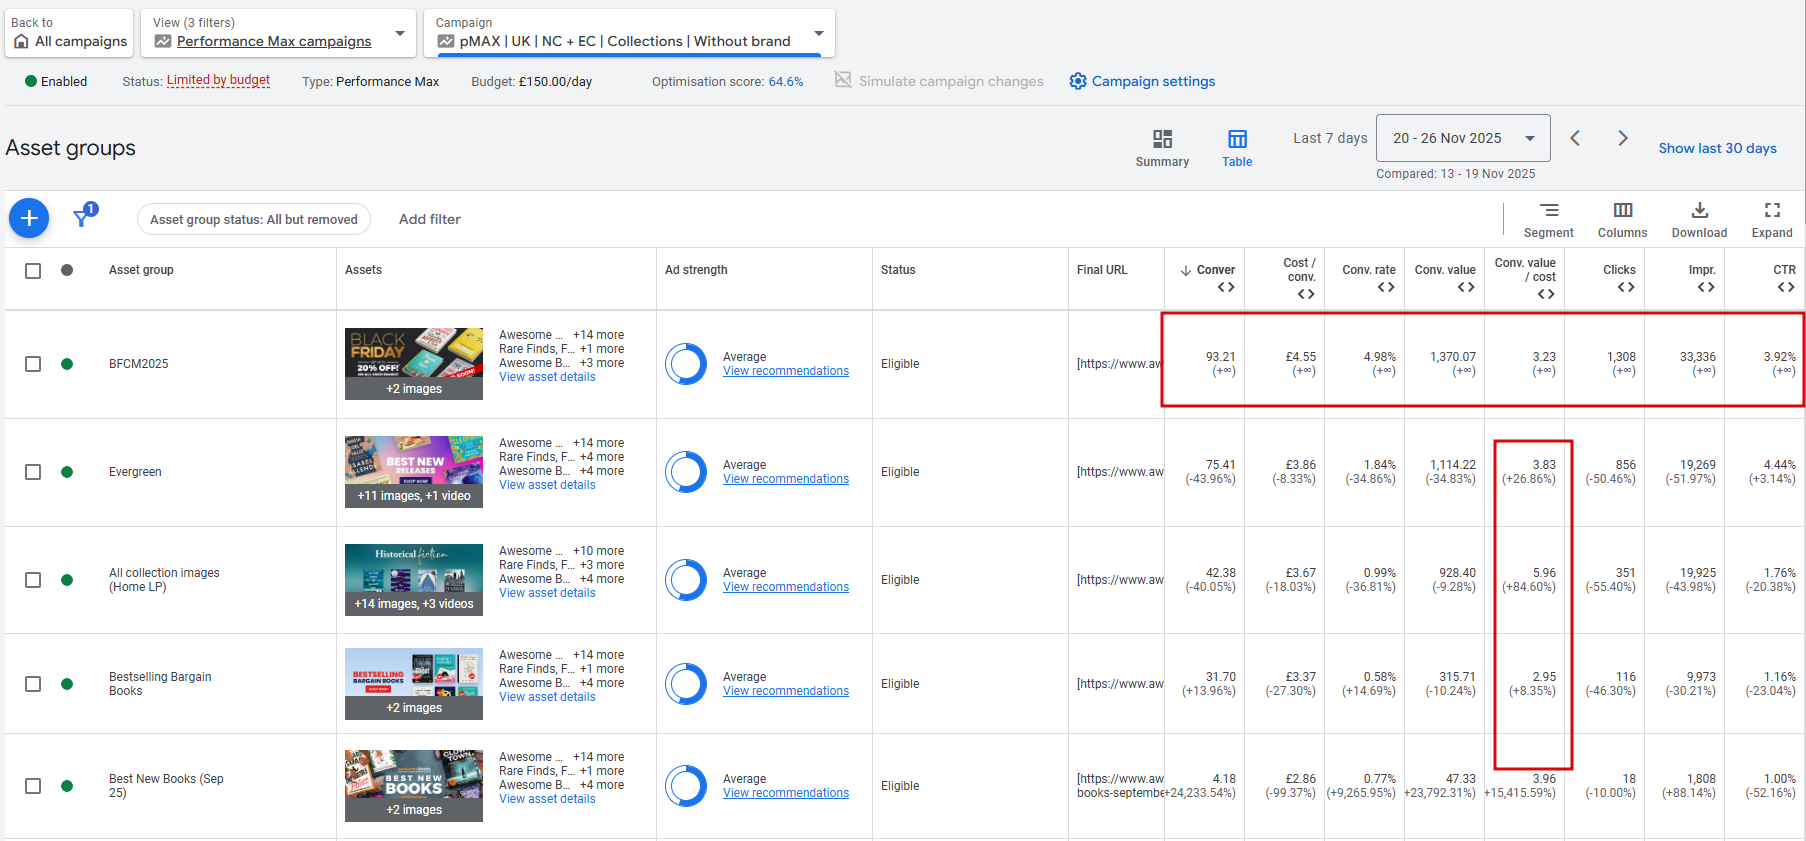This screenshot has height=841, width=1806.
Task: Tick the Evergreen row checkbox
Action: [33, 472]
